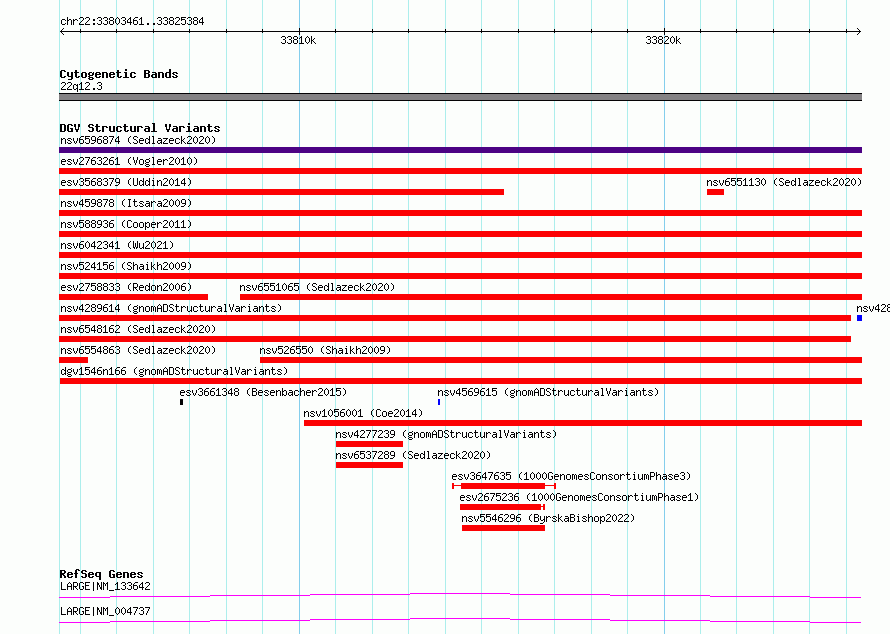Click the DGV Structural Variants track title
The height and width of the screenshot is (634, 890).
pos(140,128)
